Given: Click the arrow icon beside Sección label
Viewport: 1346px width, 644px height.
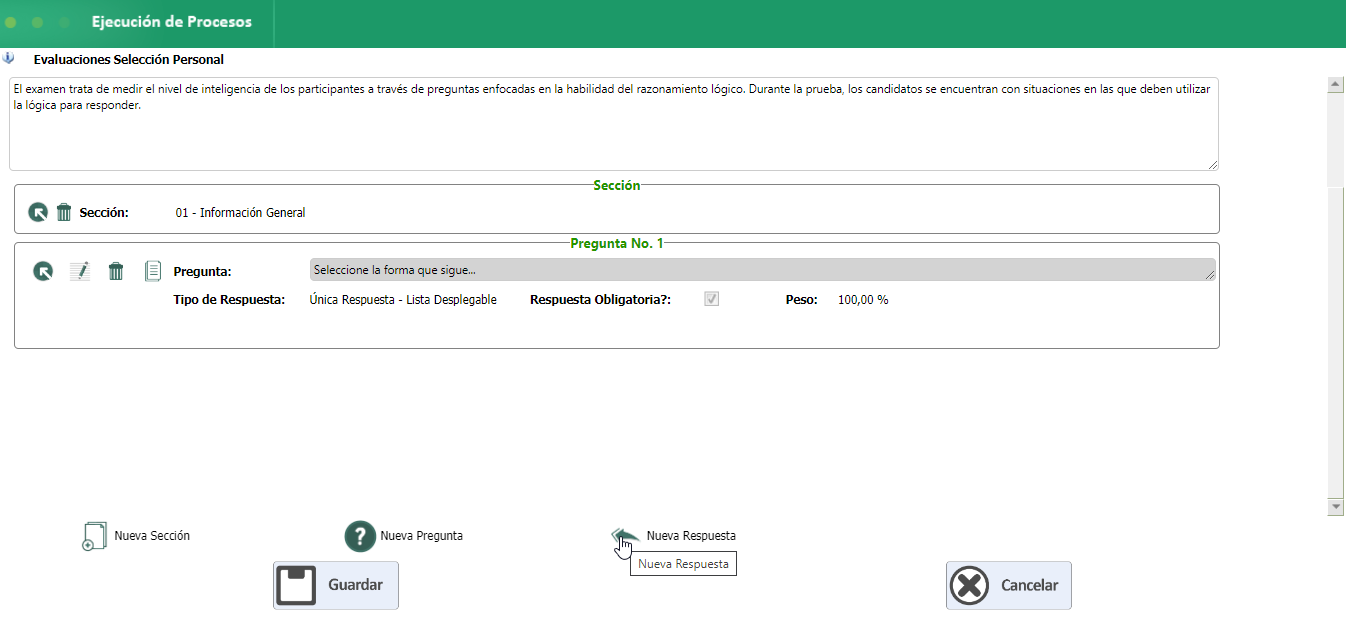Looking at the screenshot, I should 38,212.
